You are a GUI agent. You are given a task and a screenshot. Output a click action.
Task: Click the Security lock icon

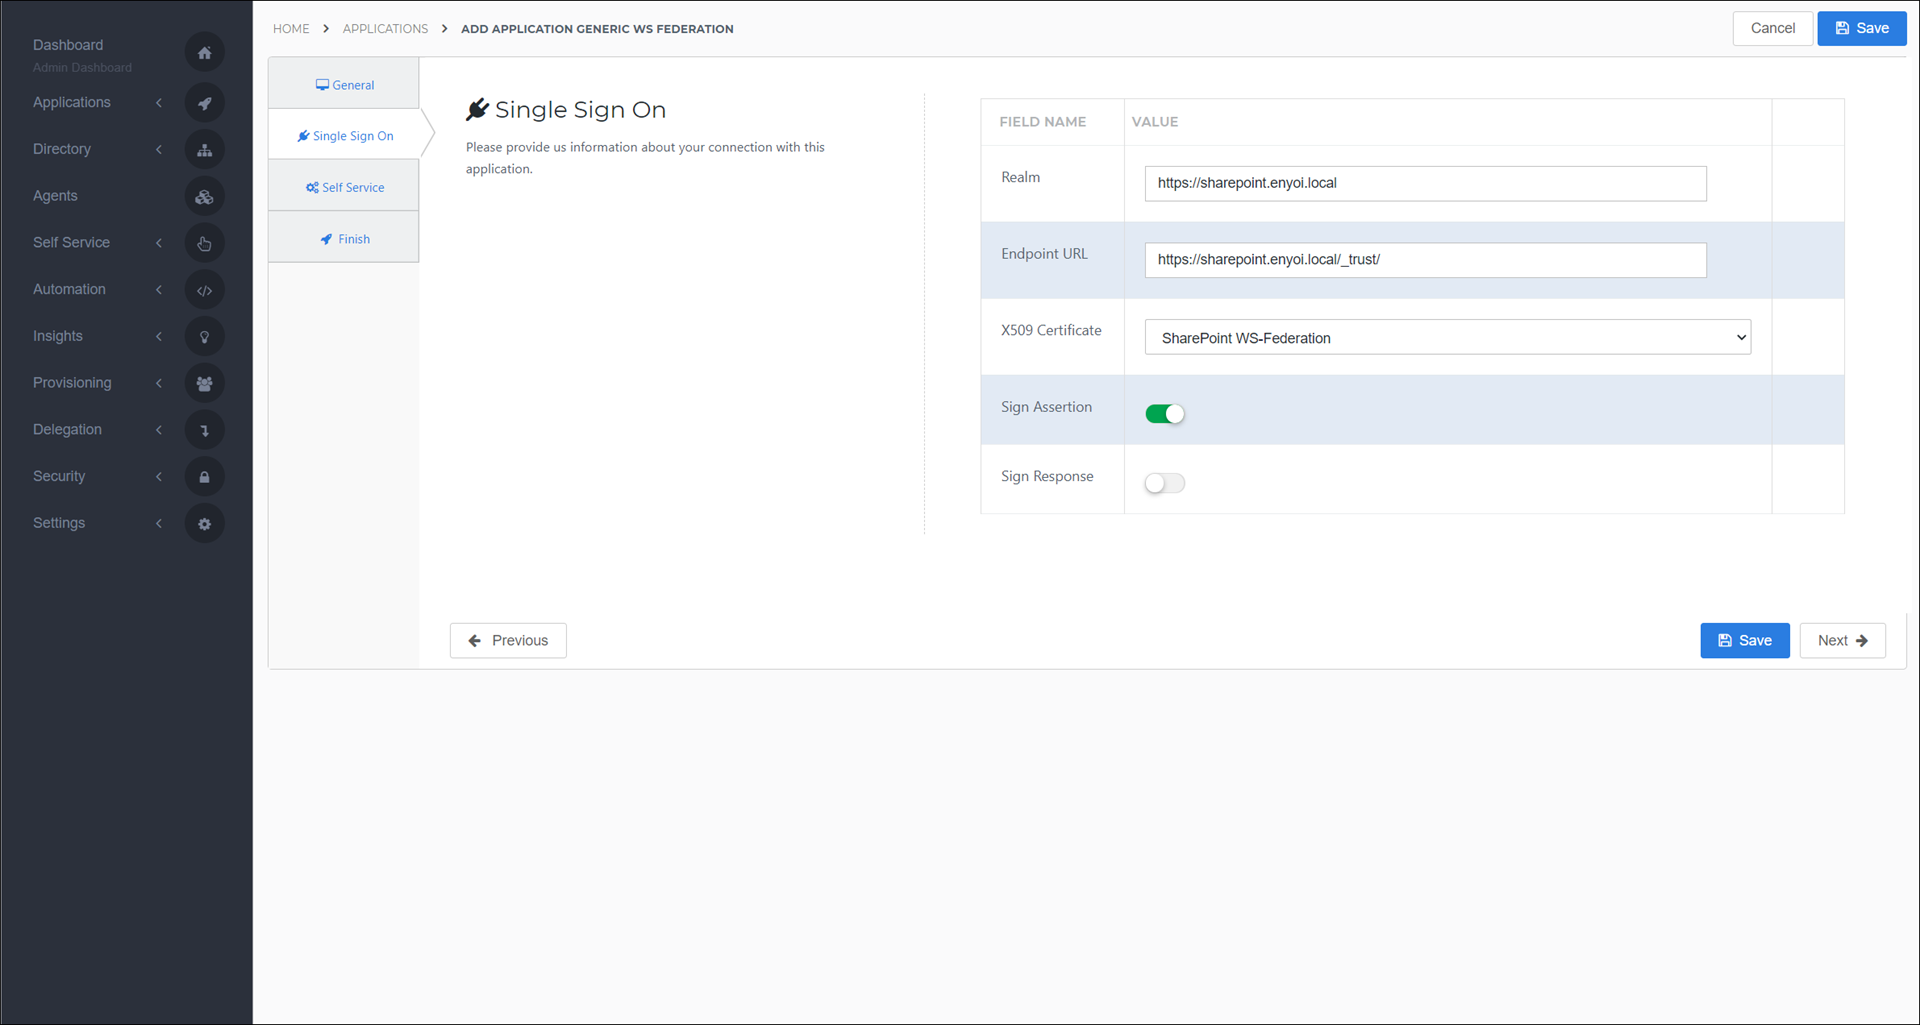(x=204, y=477)
